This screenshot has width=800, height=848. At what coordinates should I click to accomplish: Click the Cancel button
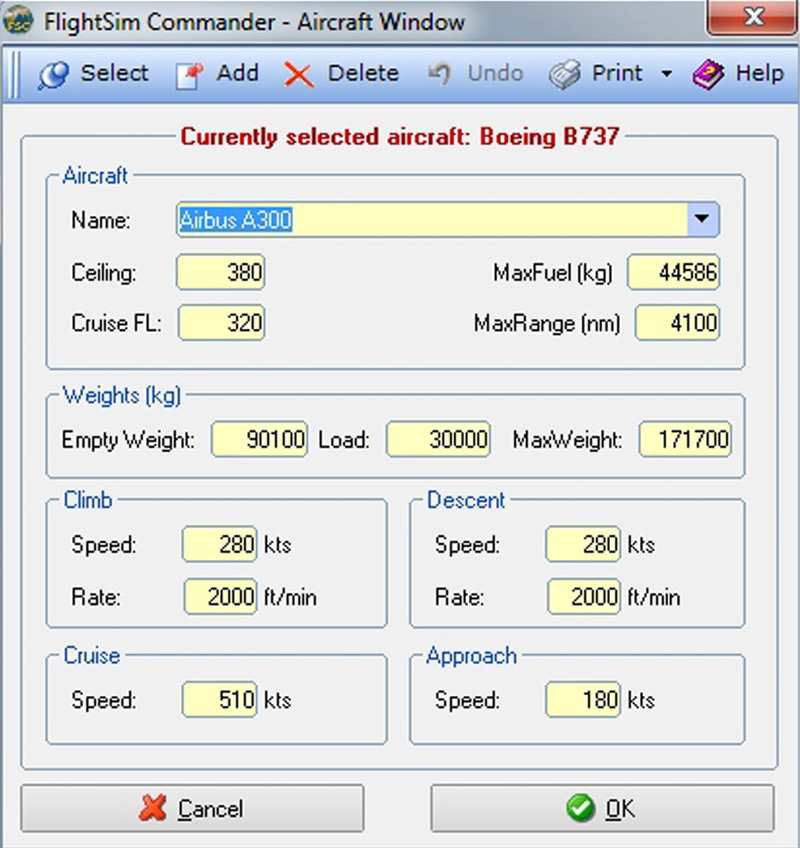tap(193, 809)
